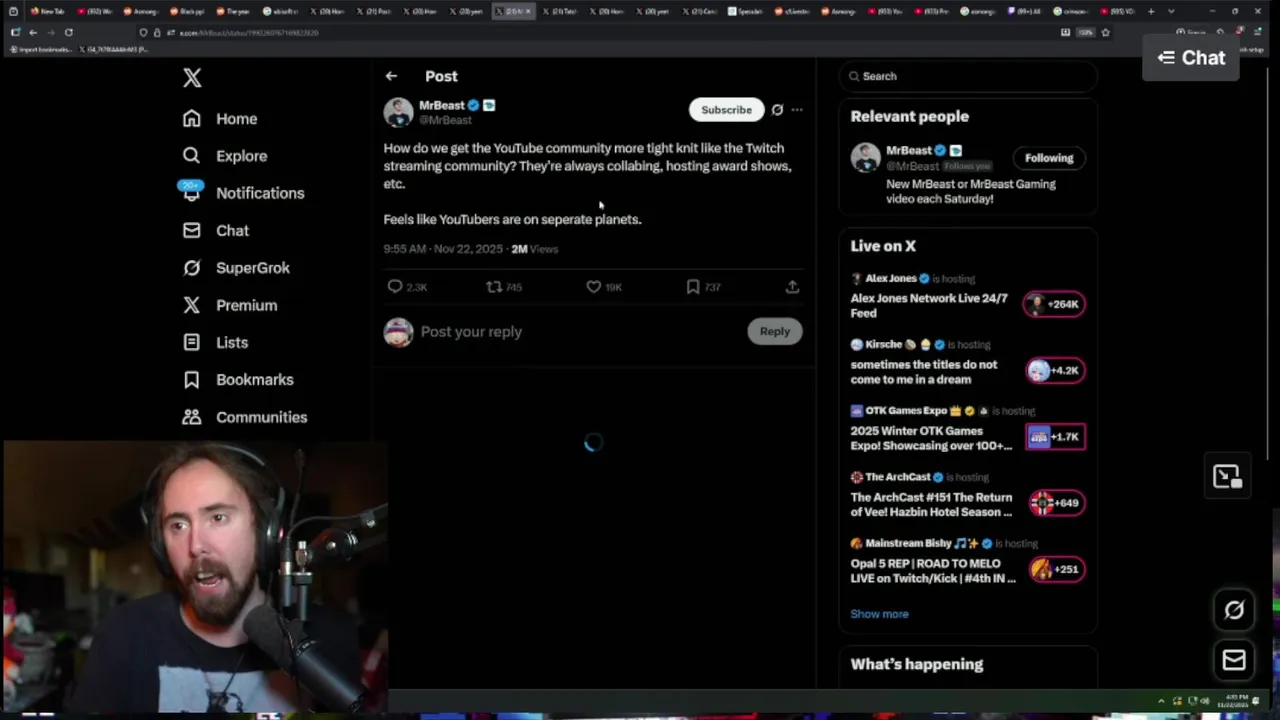Open the Opal 5 REP live stream
This screenshot has height=720, width=1280.
pos(933,570)
